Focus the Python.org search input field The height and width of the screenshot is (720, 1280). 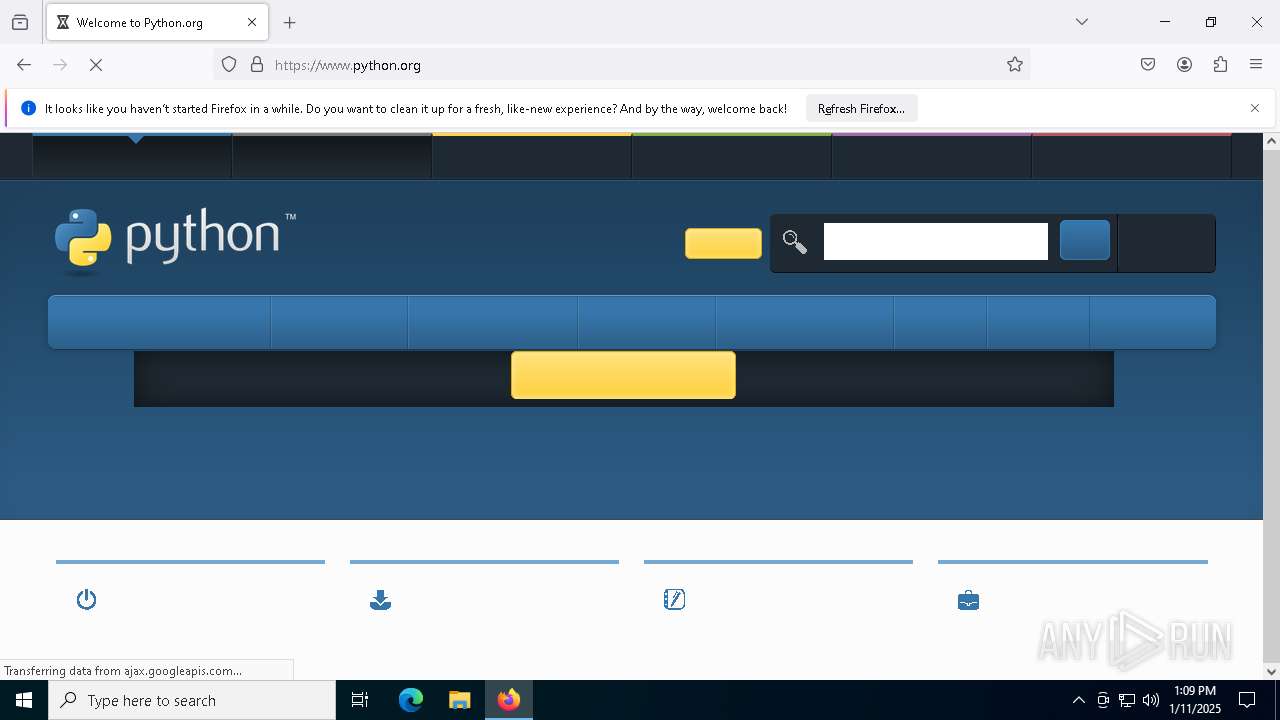[936, 241]
